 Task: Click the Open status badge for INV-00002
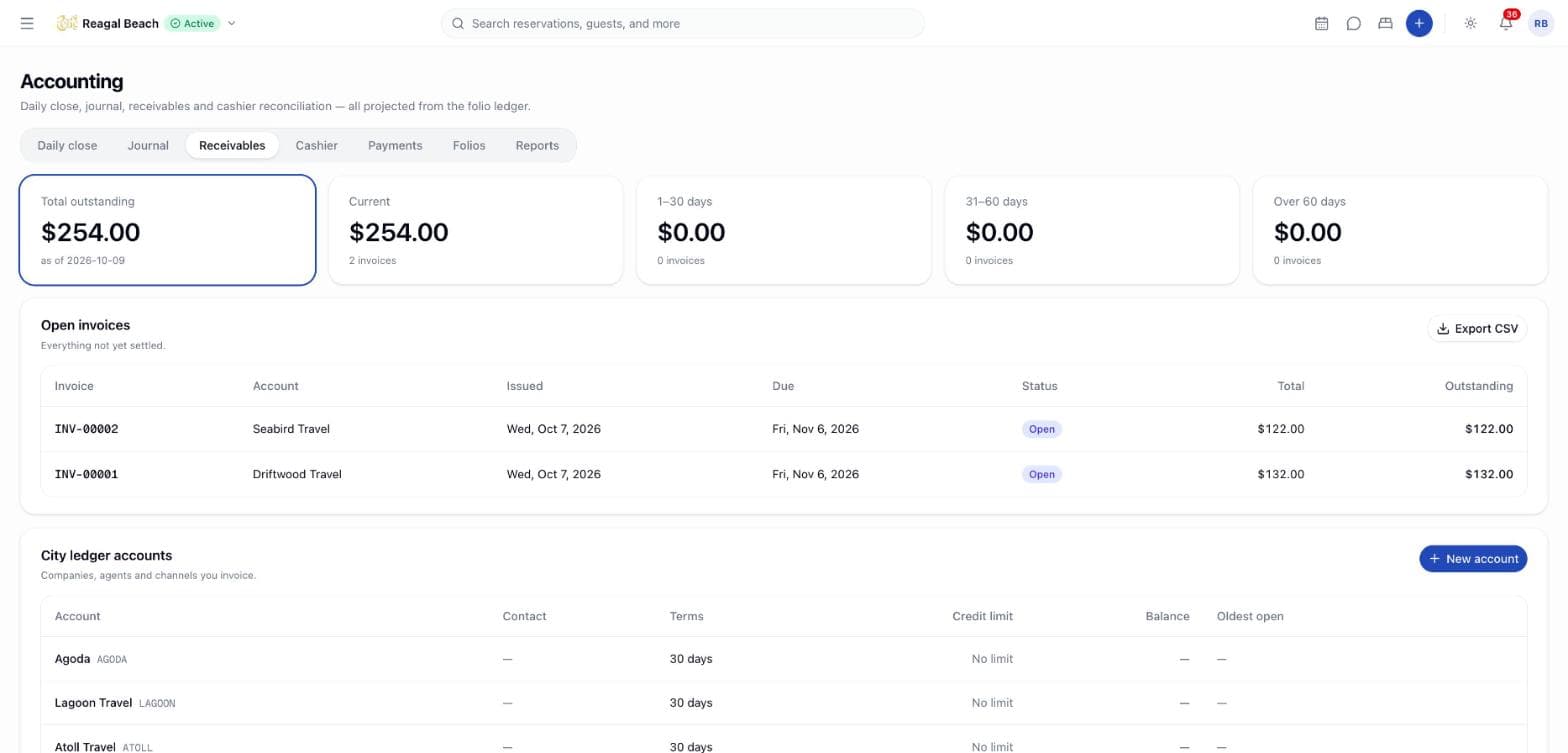tap(1041, 429)
